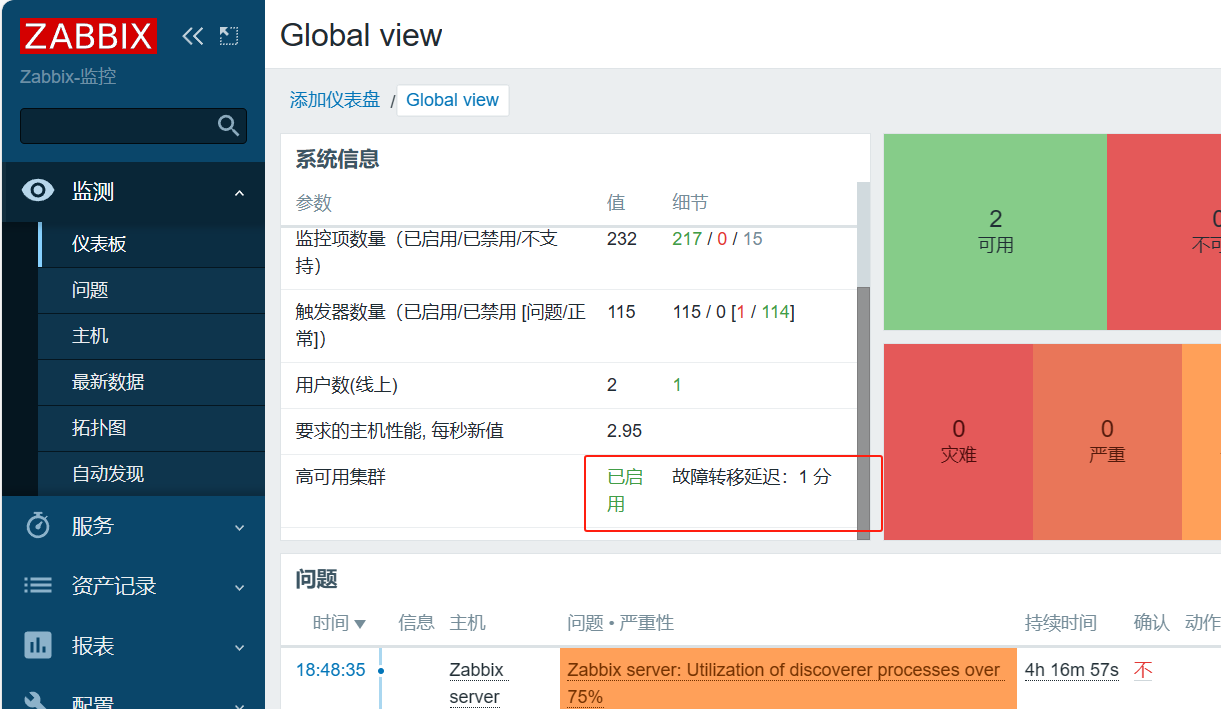
Task: Click the red 灾难 severity tile
Action: 958,441
